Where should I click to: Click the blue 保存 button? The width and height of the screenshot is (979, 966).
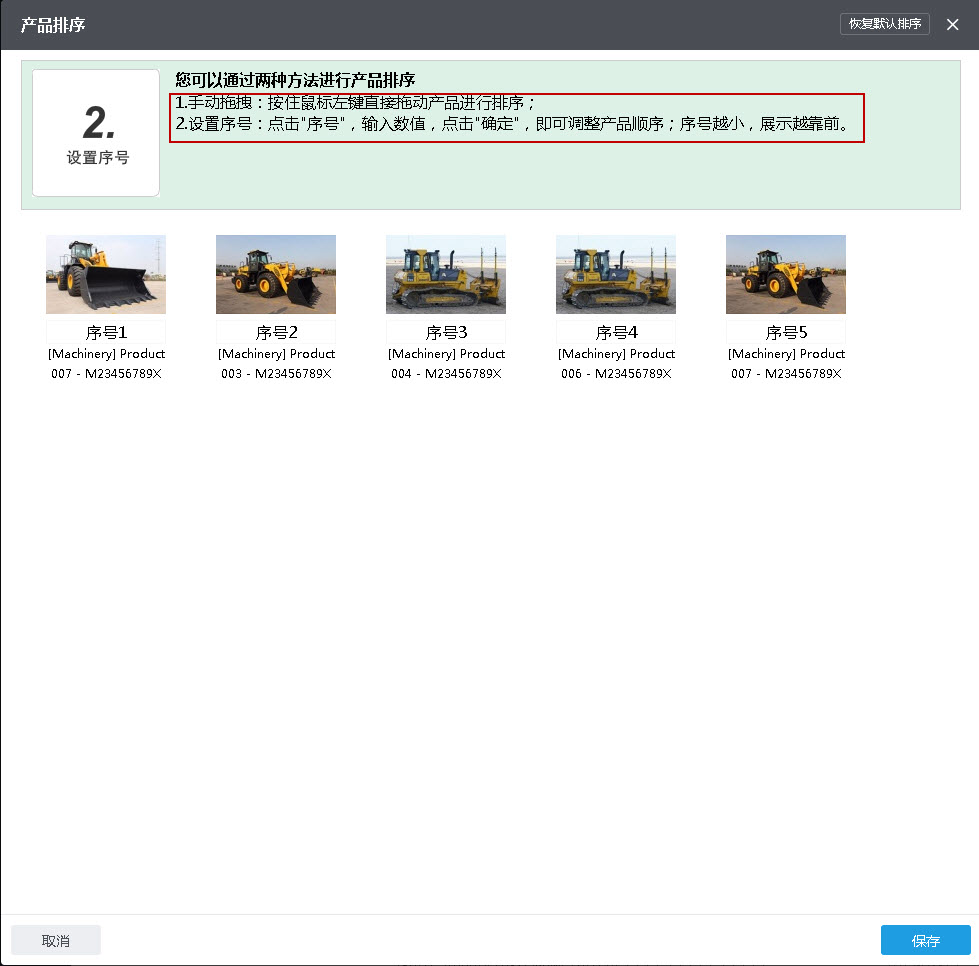(x=925, y=940)
